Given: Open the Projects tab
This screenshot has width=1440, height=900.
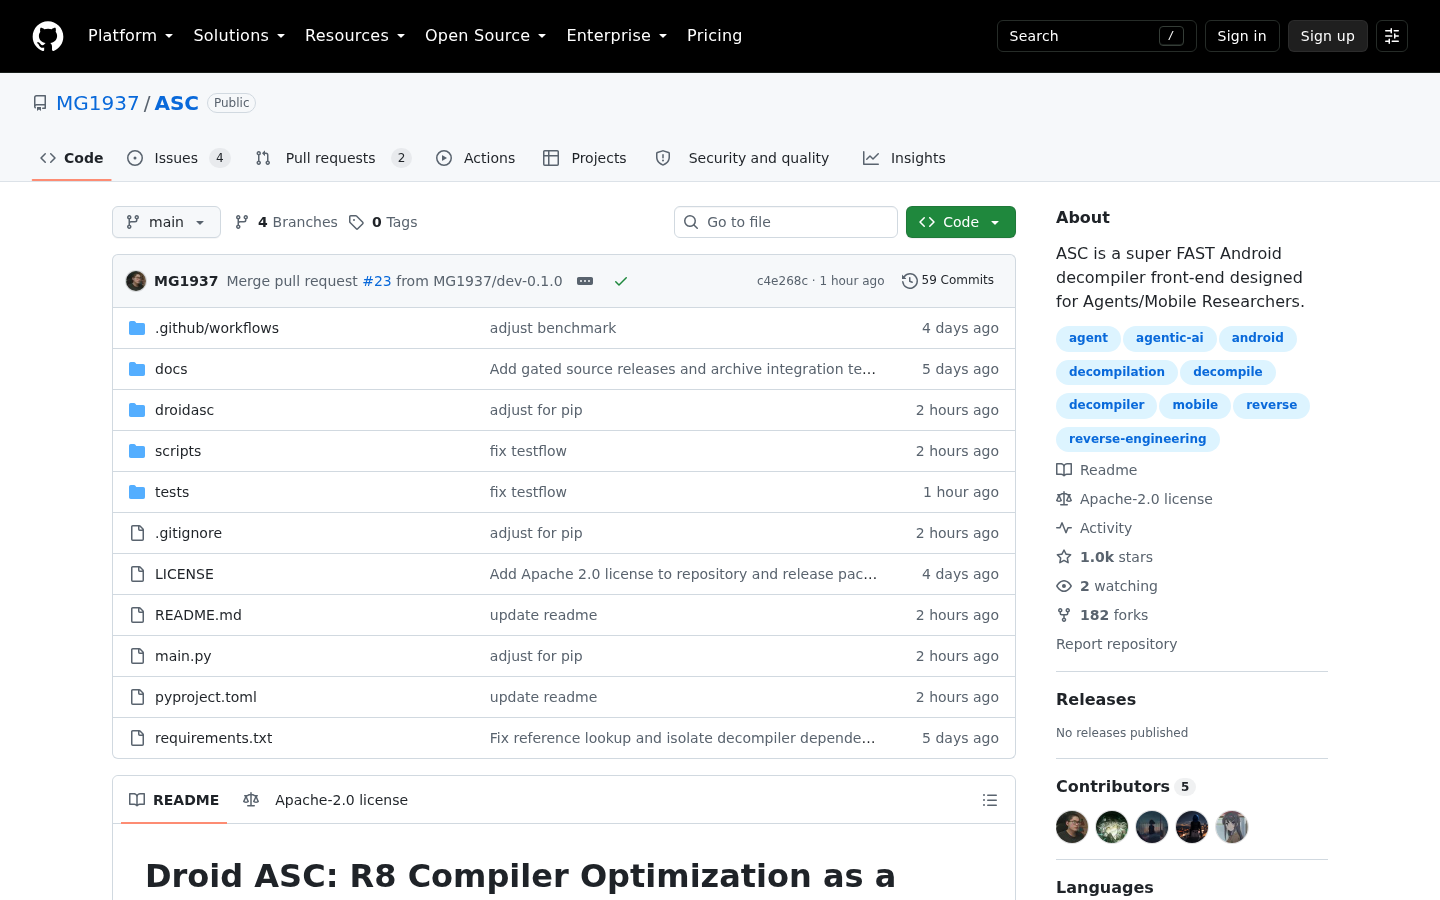Looking at the screenshot, I should (x=585, y=158).
